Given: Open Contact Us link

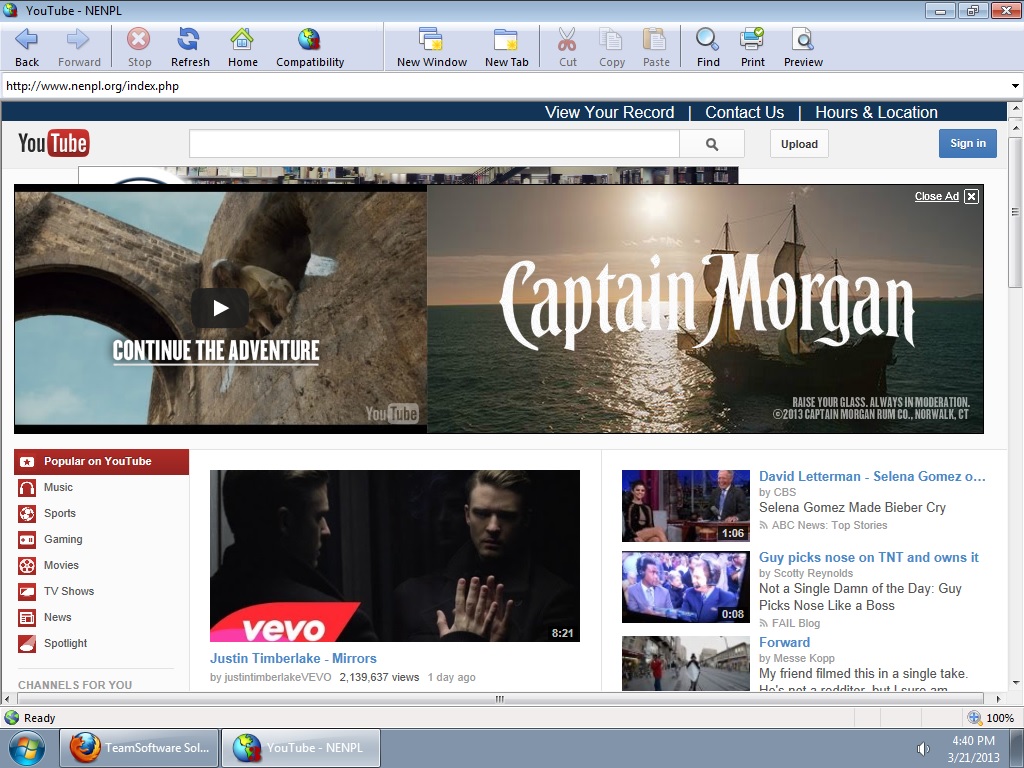Looking at the screenshot, I should [744, 112].
